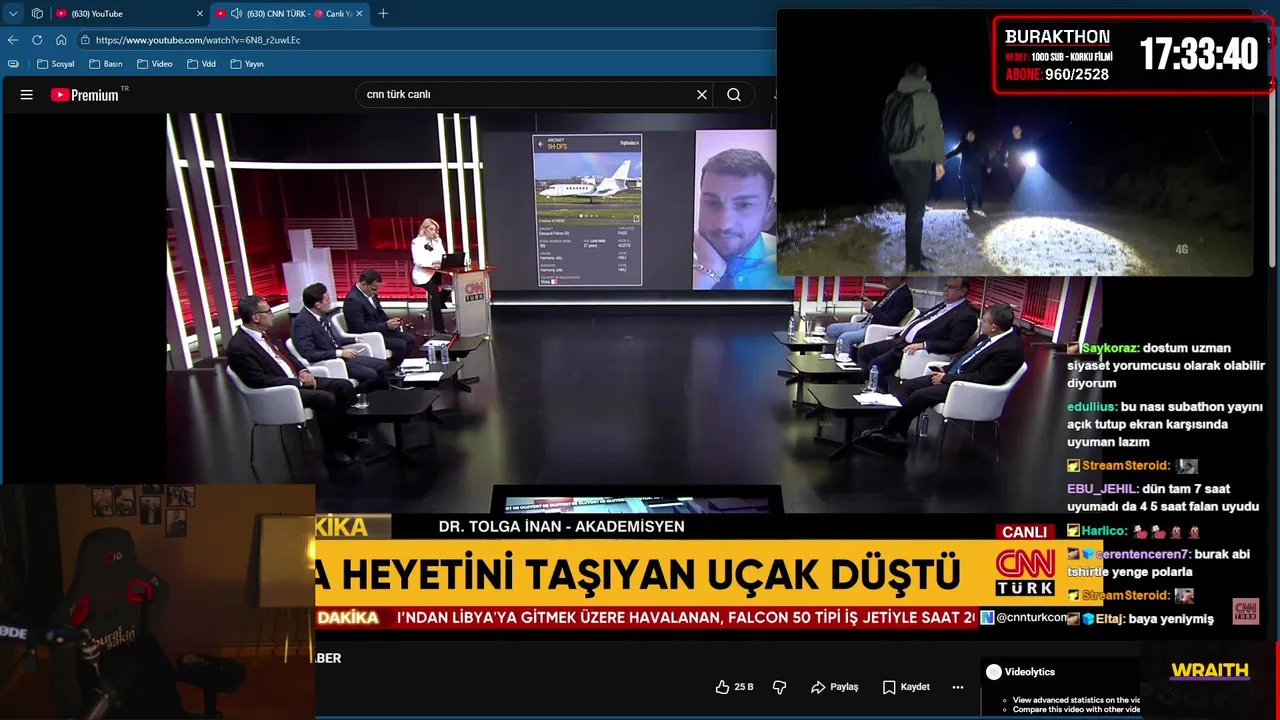Click the CNN TÜRK logo on lower banner
This screenshot has width=1280, height=720.
pos(1024,573)
